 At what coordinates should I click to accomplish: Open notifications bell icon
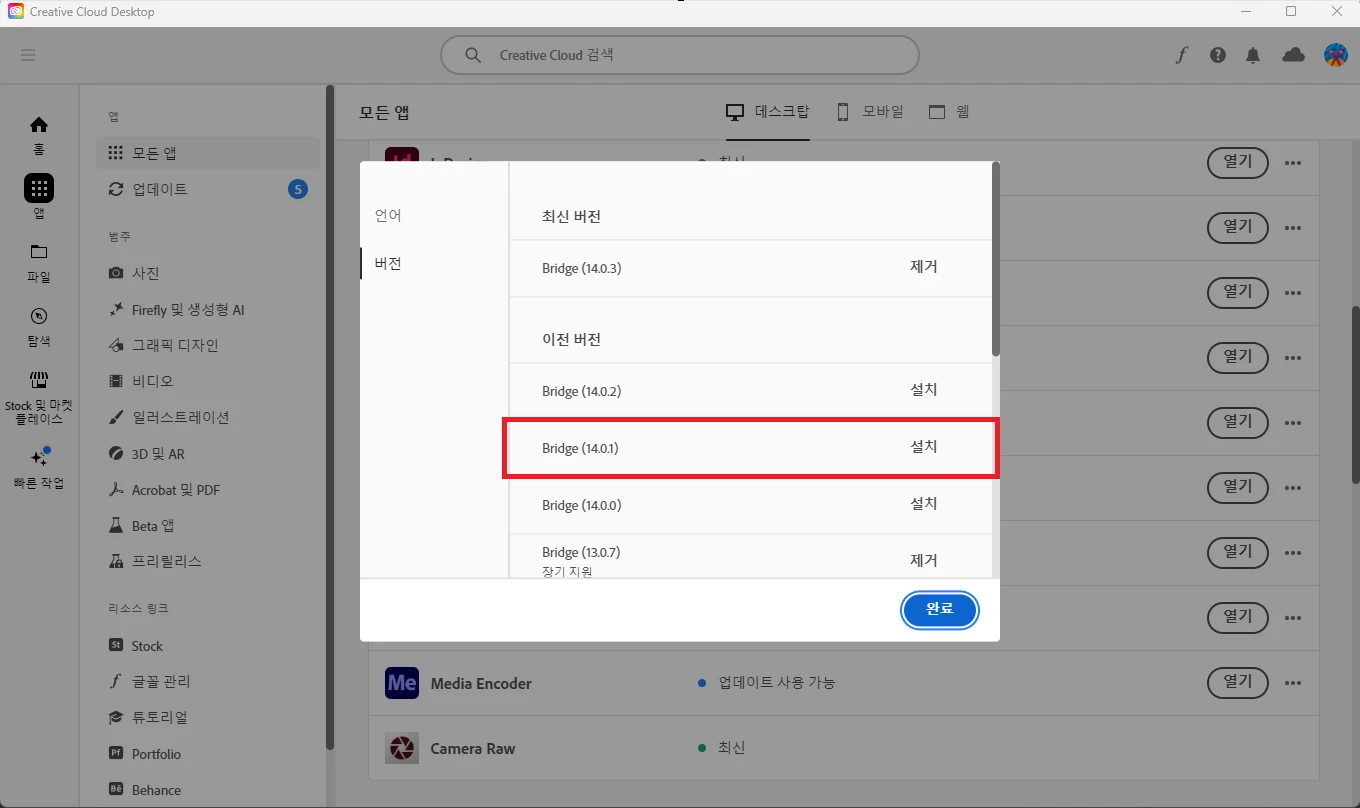point(1253,55)
